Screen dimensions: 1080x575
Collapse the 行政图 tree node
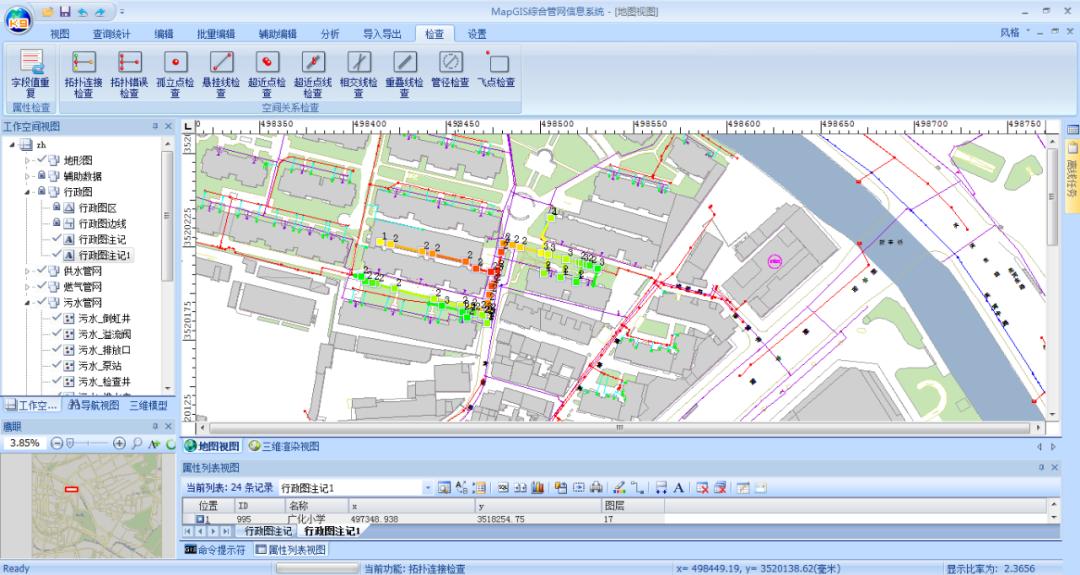(x=28, y=192)
